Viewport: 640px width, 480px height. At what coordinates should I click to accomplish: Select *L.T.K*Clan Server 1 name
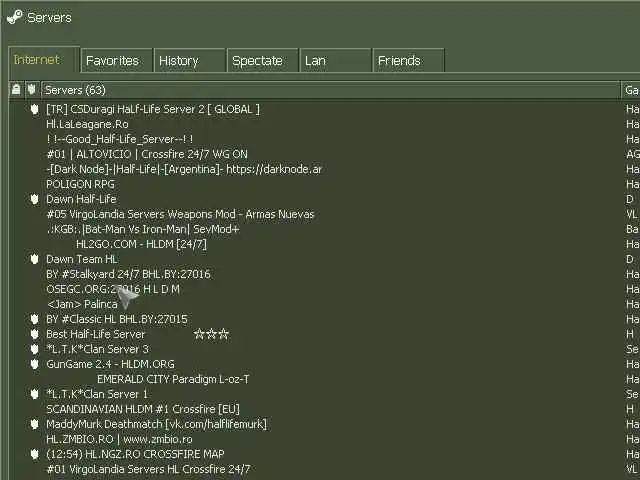click(97, 394)
